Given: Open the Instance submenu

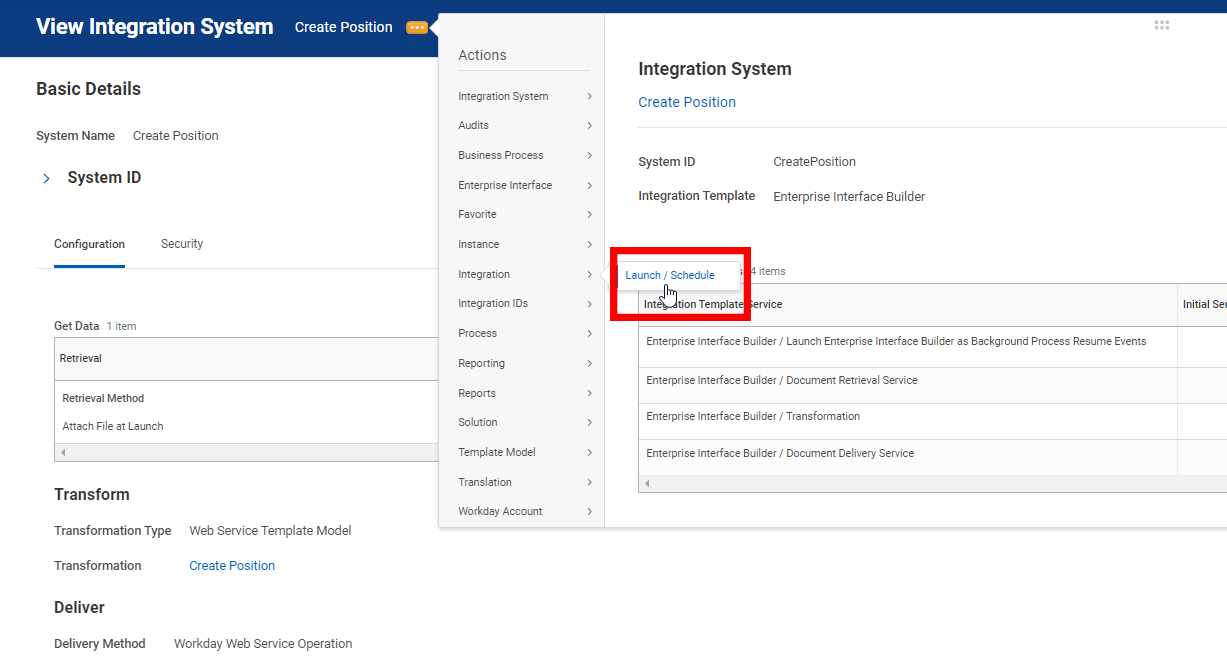Looking at the screenshot, I should 525,245.
